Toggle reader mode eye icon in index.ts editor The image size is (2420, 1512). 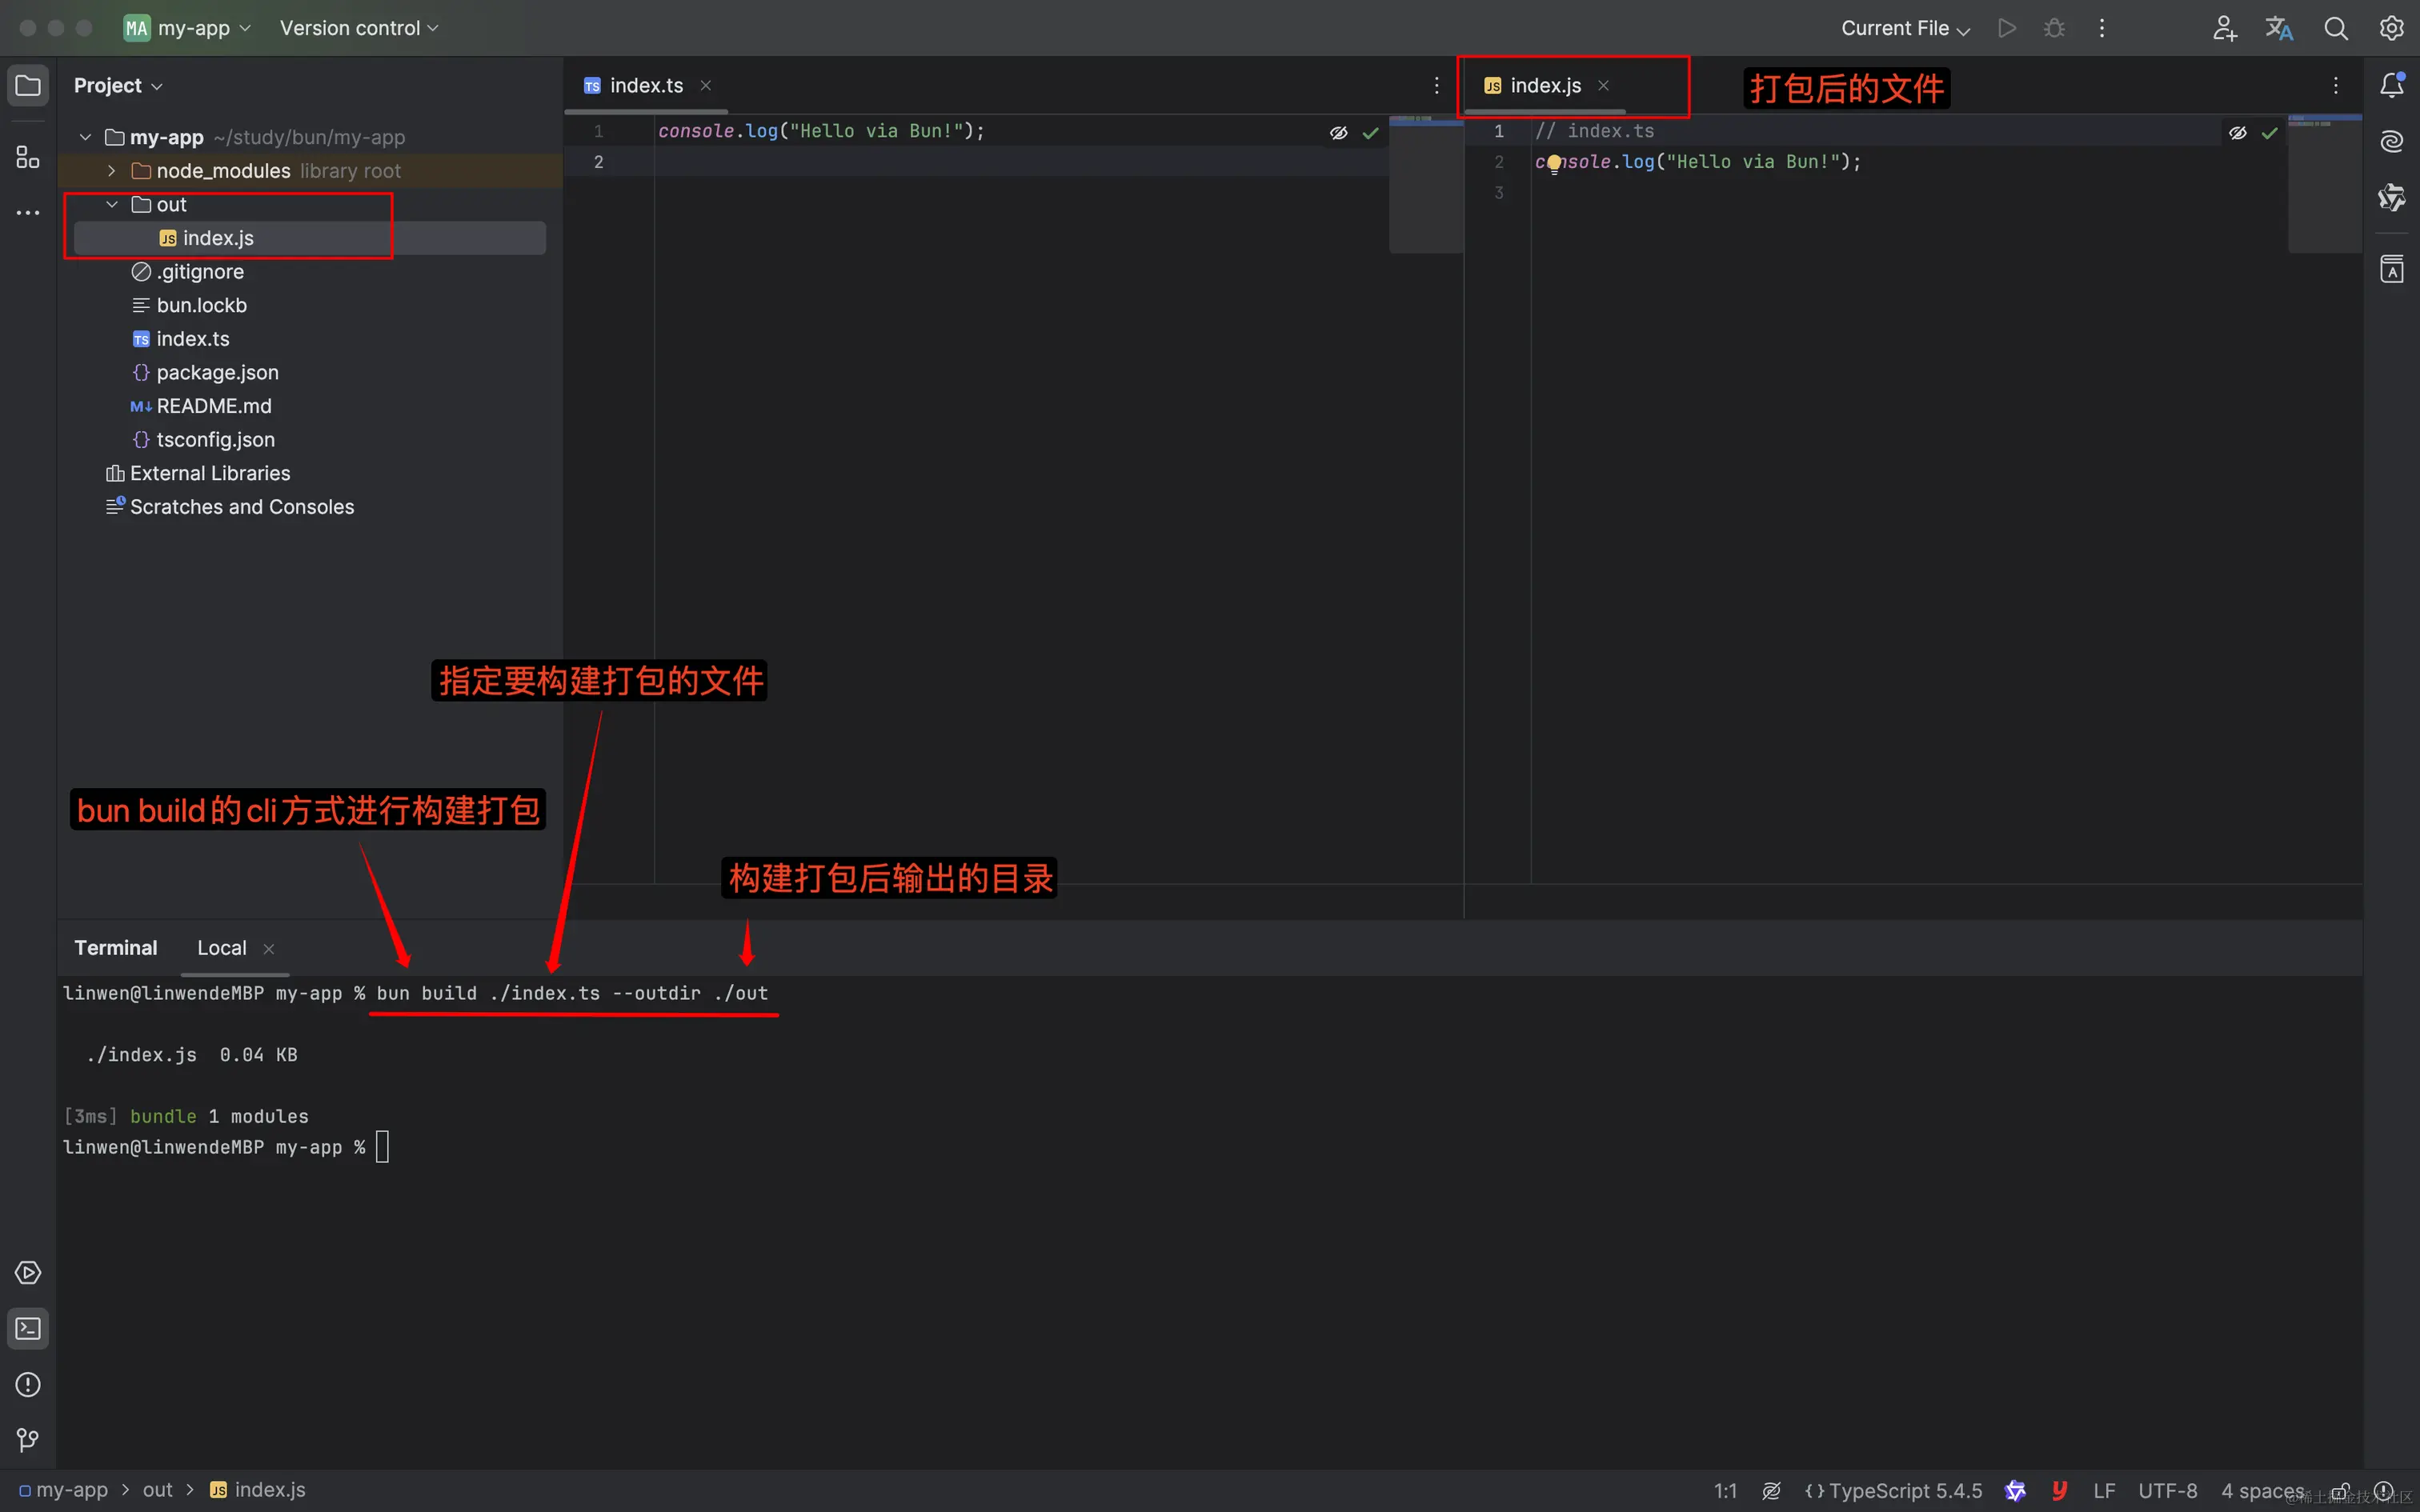pyautogui.click(x=1338, y=132)
